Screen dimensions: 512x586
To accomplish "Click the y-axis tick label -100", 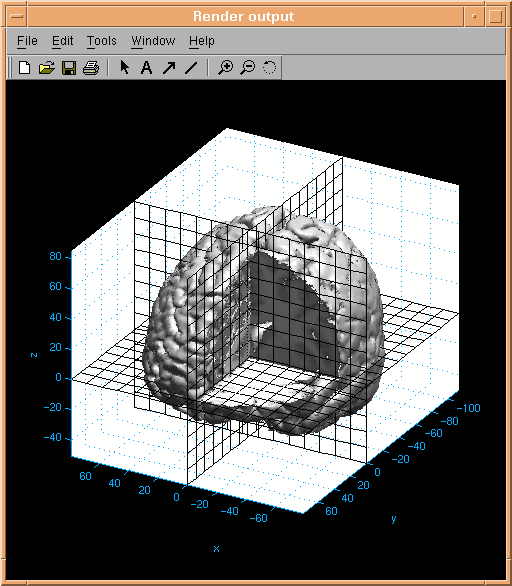I will (x=469, y=408).
